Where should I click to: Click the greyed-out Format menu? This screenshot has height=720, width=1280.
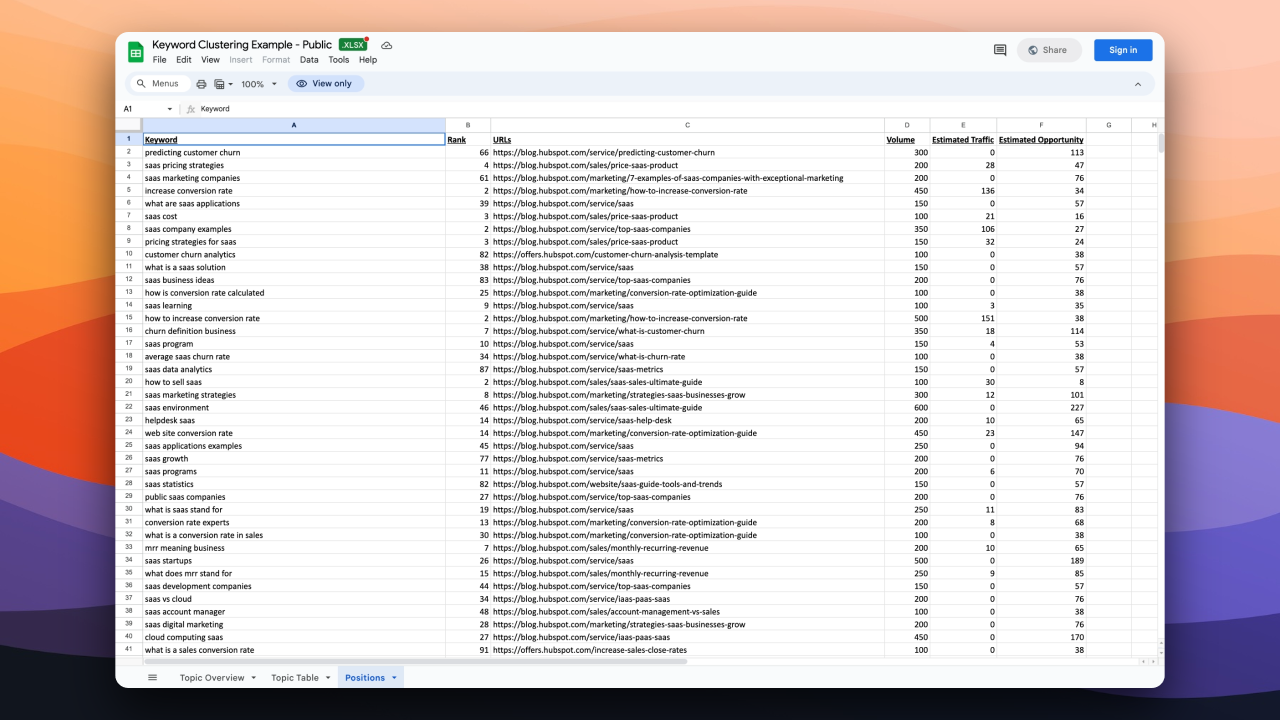point(276,60)
